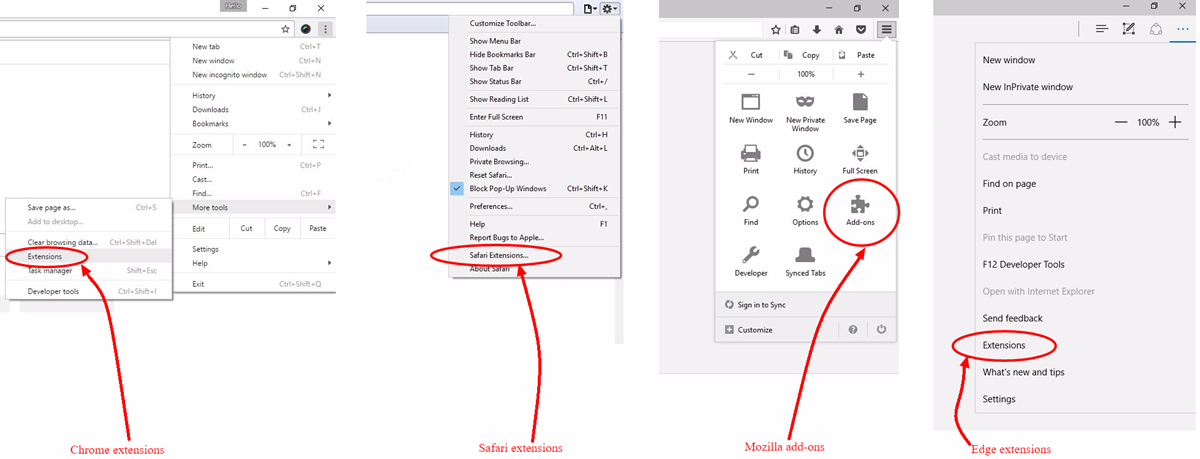
Task: Select New InPrivate window in Edge
Action: (1028, 87)
